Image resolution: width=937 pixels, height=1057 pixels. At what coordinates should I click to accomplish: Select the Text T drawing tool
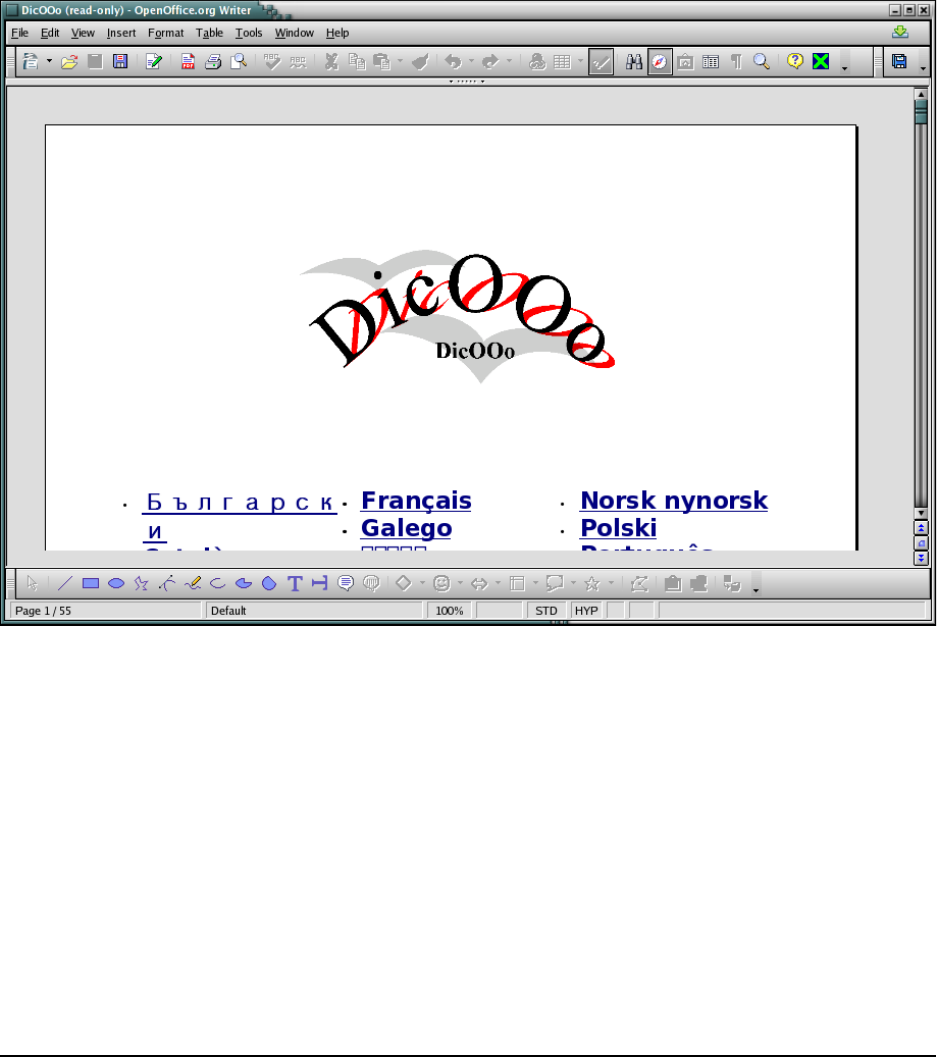click(295, 584)
